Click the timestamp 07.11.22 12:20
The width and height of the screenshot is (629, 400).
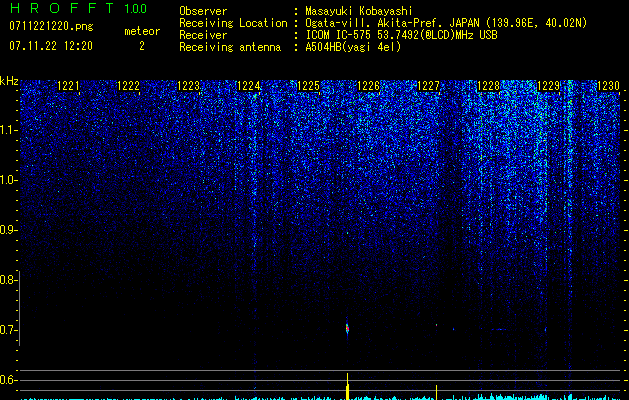(51, 46)
